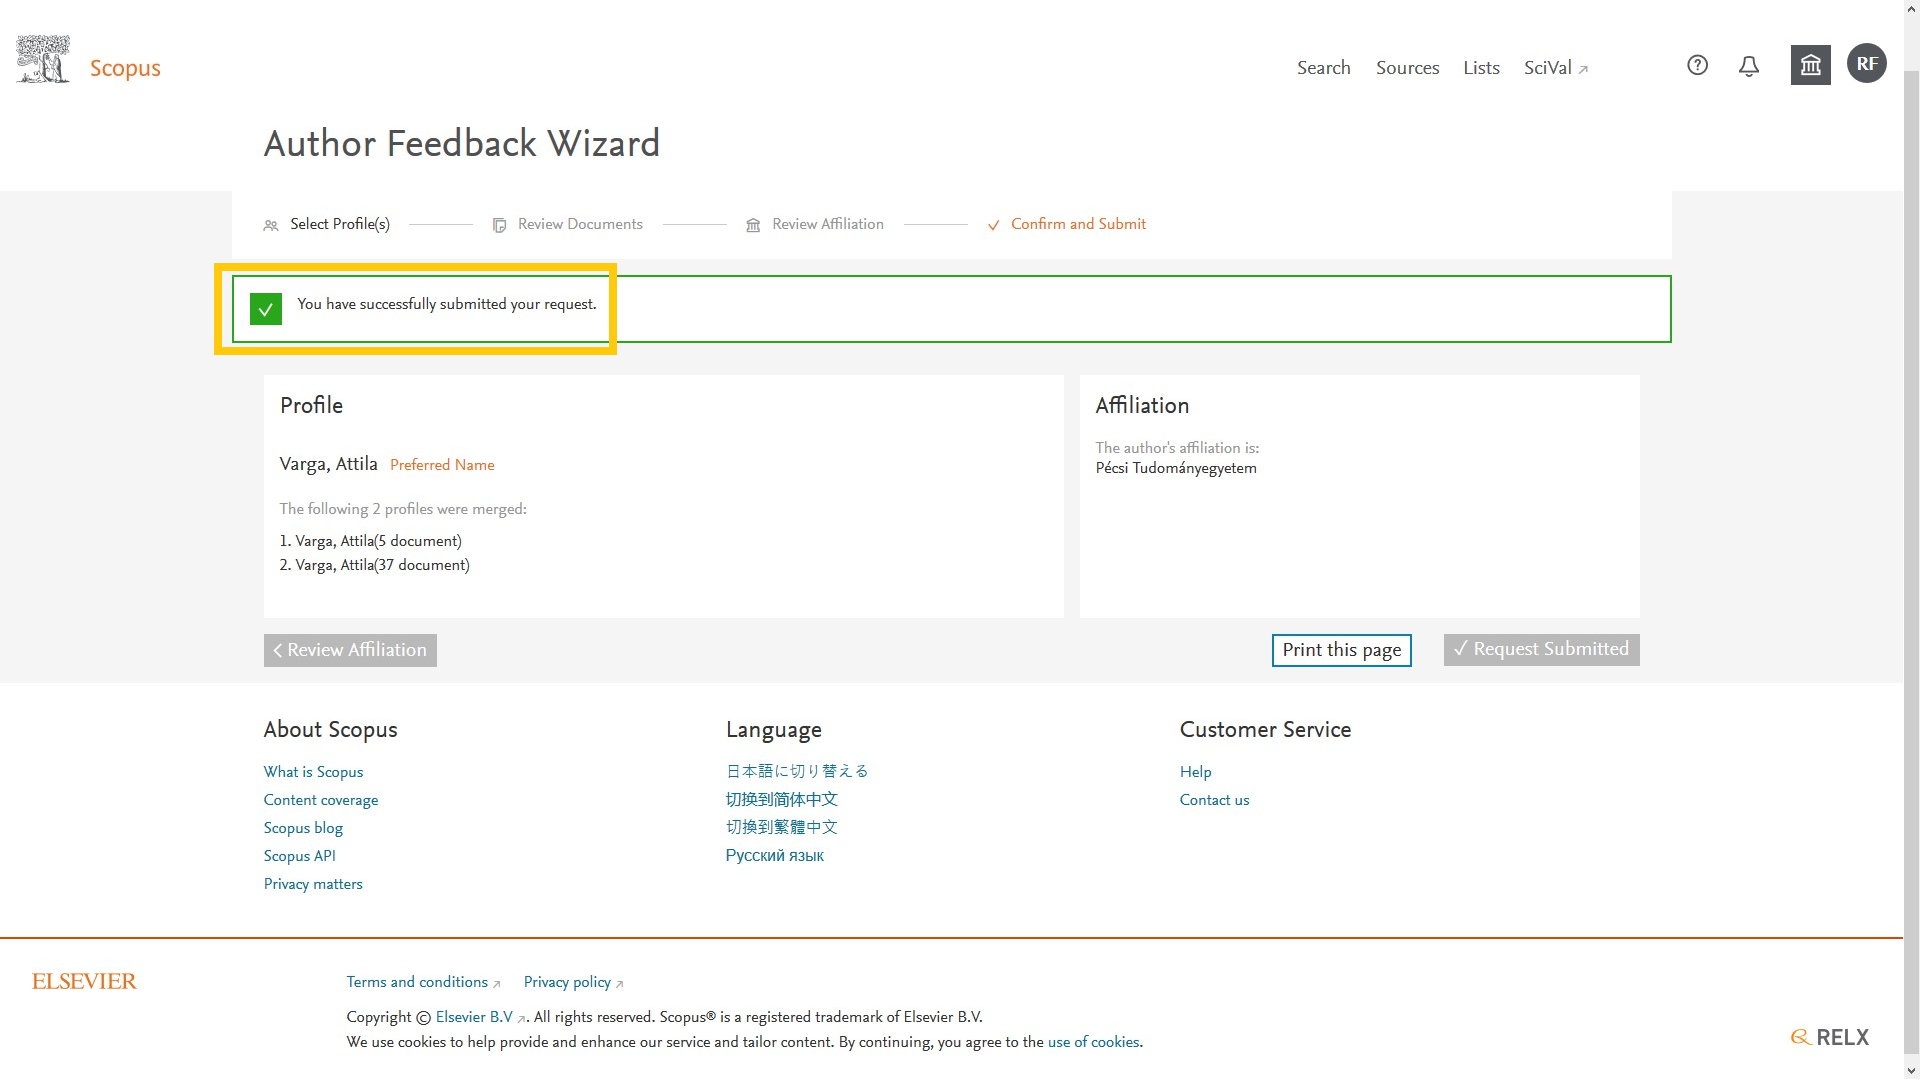Click the Select Profile(s) people icon

[271, 226]
